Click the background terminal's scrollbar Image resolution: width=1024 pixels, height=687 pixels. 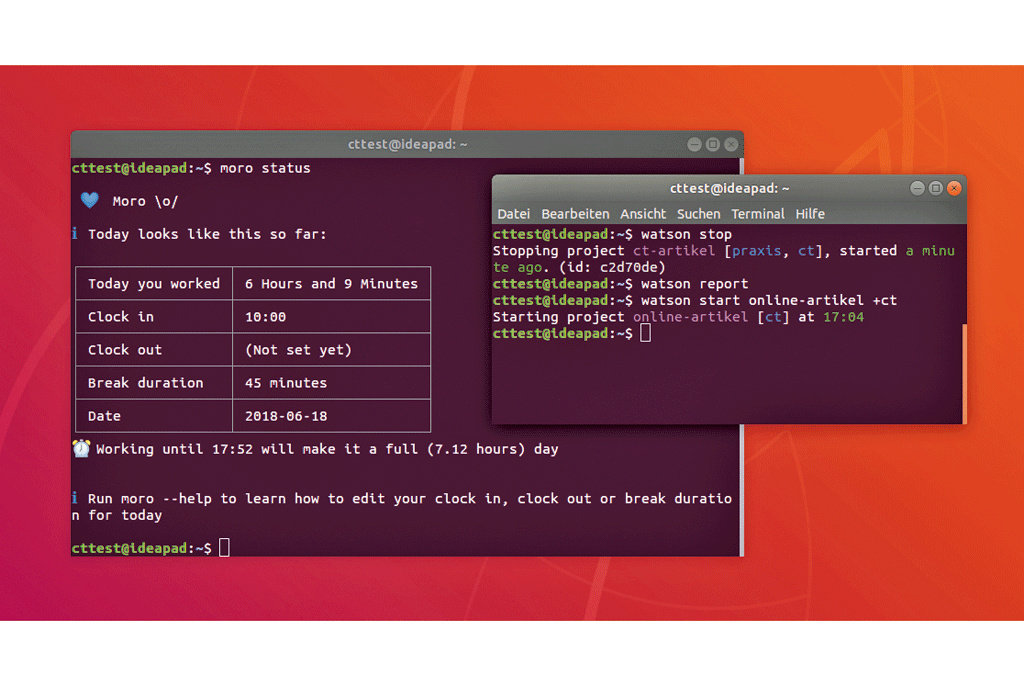tap(741, 490)
